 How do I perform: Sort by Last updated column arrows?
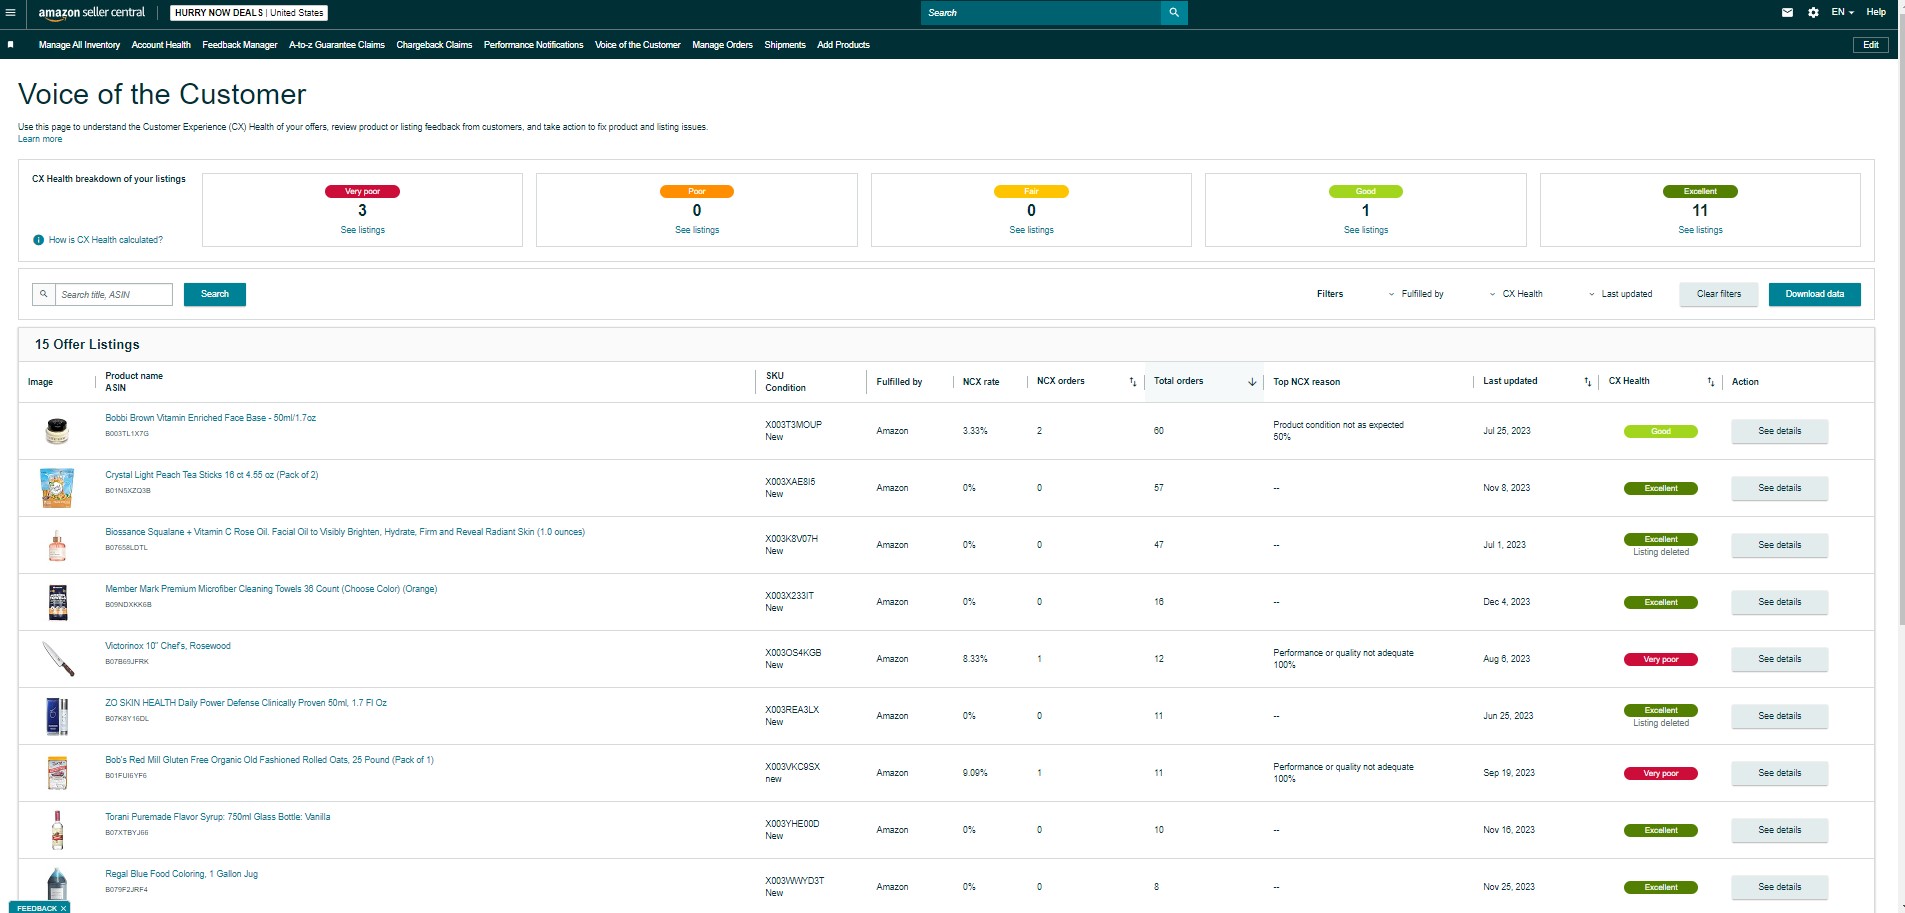[1588, 382]
